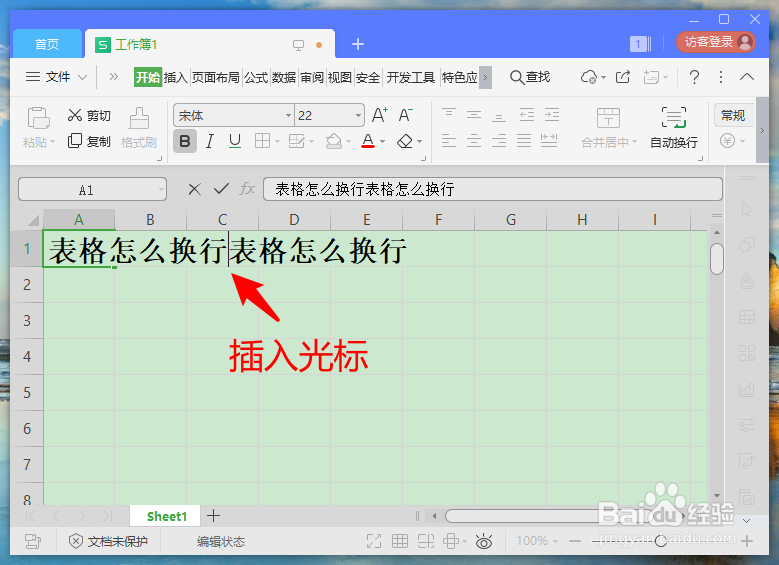Toggle Bold formatting
779x565 pixels.
[185, 142]
